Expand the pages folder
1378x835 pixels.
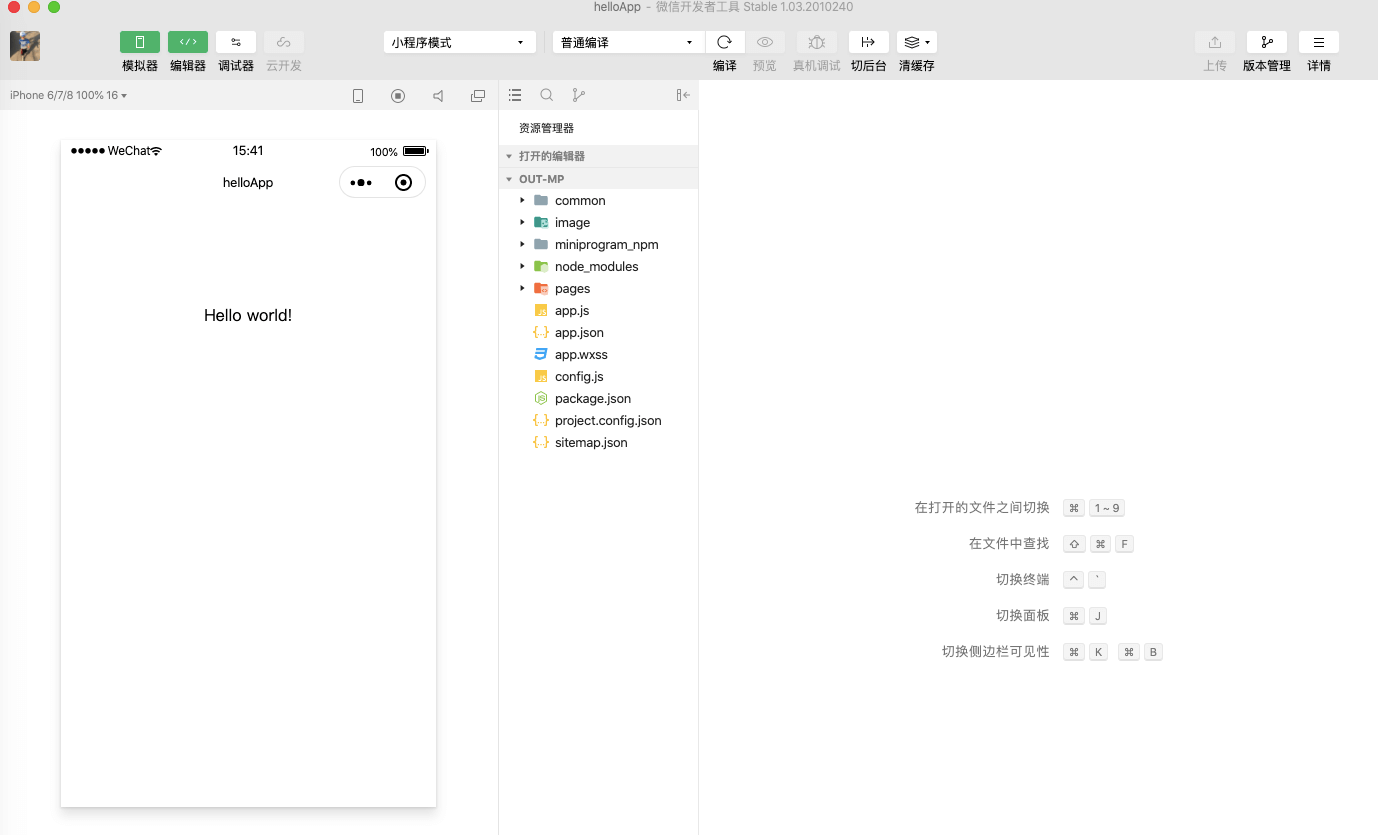pyautogui.click(x=521, y=288)
